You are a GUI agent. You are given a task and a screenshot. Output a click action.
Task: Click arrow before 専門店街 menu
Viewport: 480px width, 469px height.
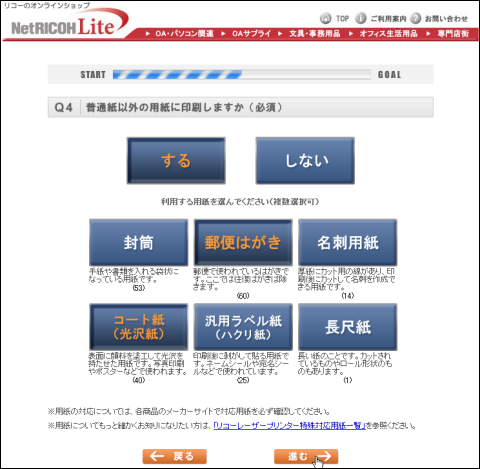[x=428, y=34]
